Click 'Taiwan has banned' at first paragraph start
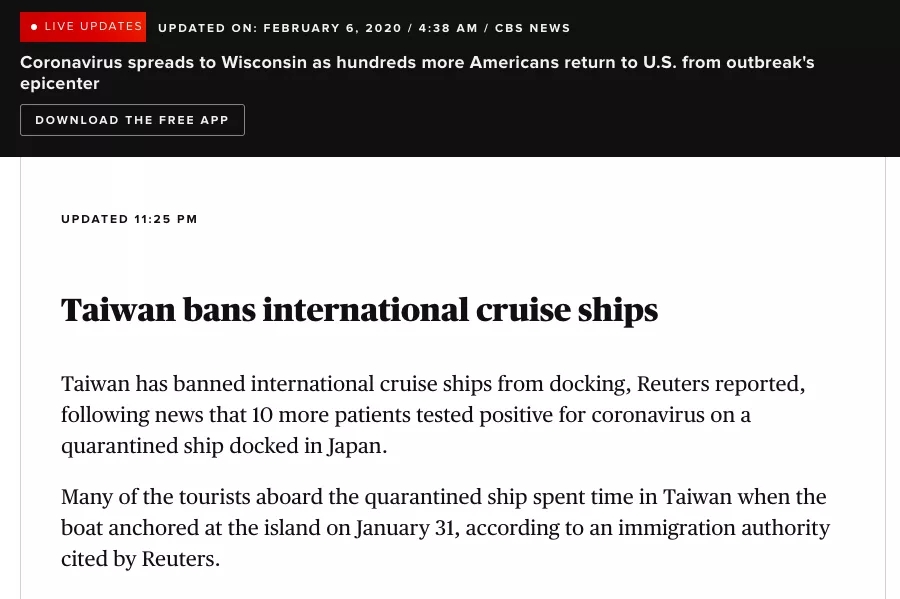 point(153,384)
